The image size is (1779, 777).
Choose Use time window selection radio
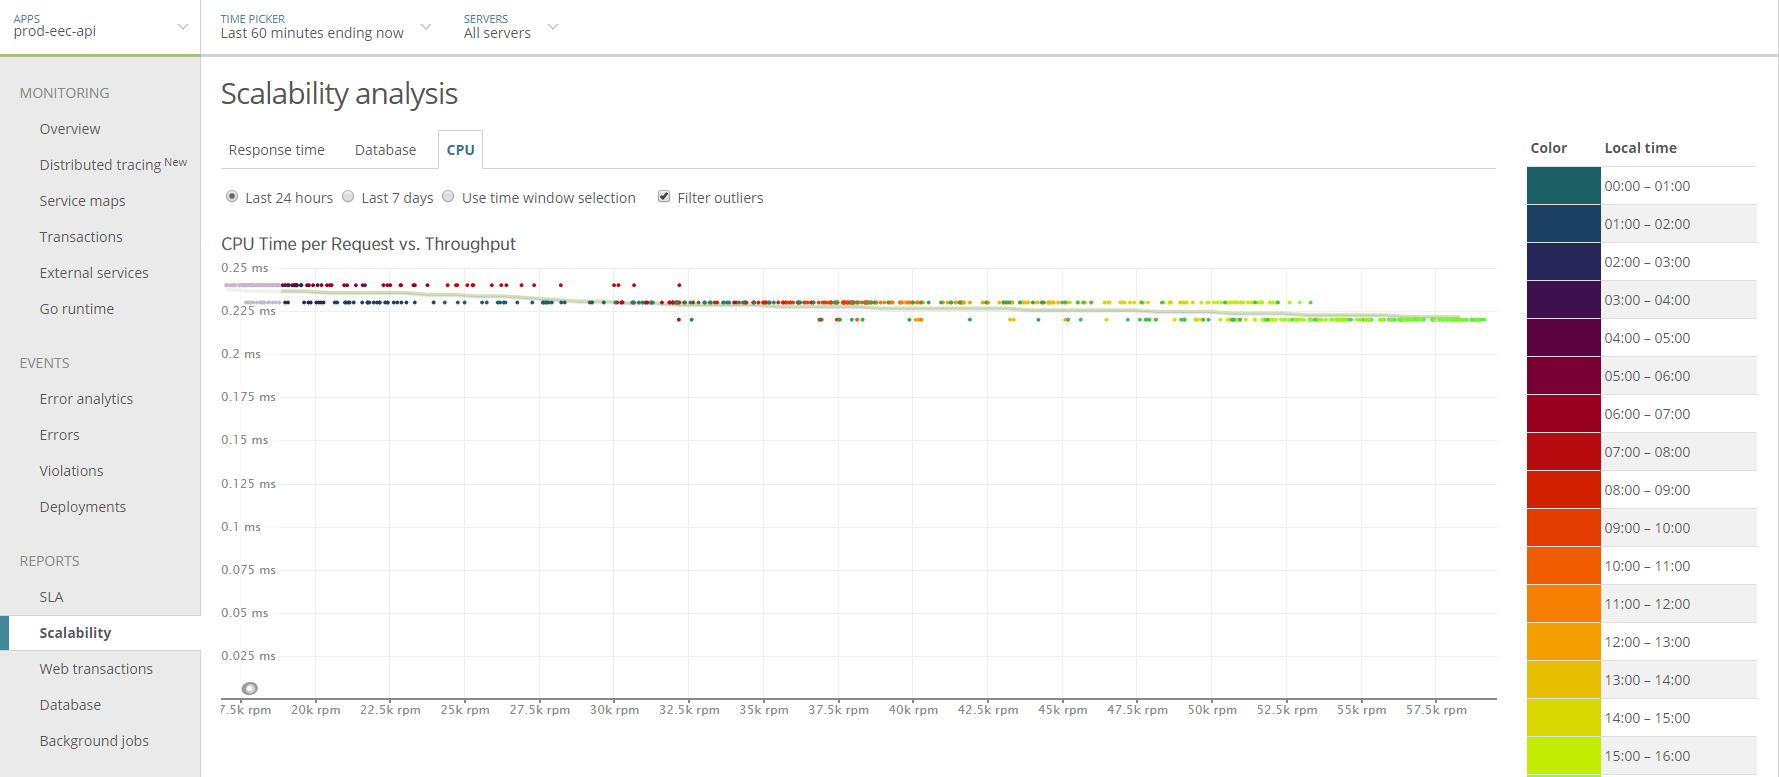448,197
